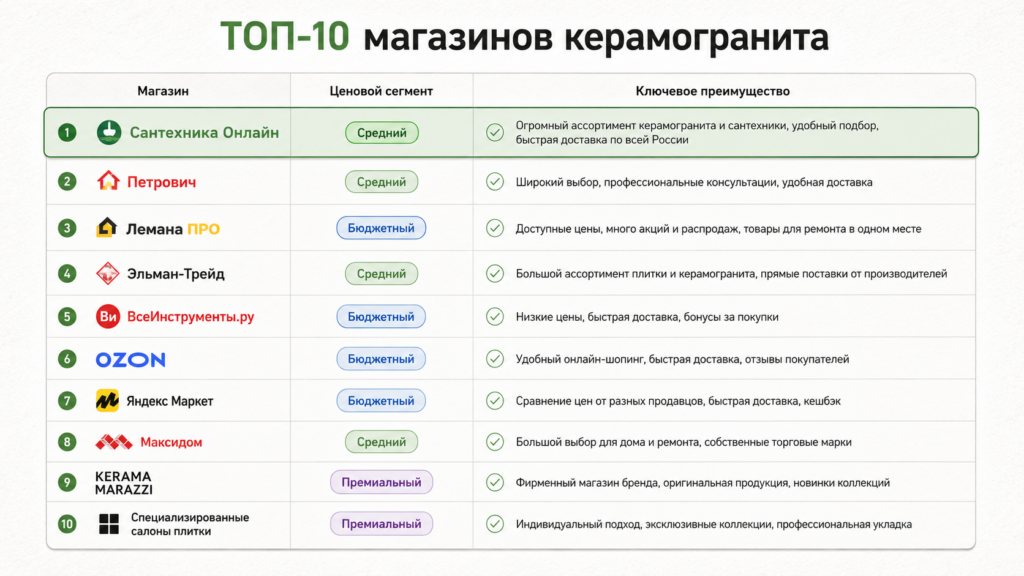Click rank number 4 badge
Viewport: 1024px width, 576px height.
[x=67, y=274]
